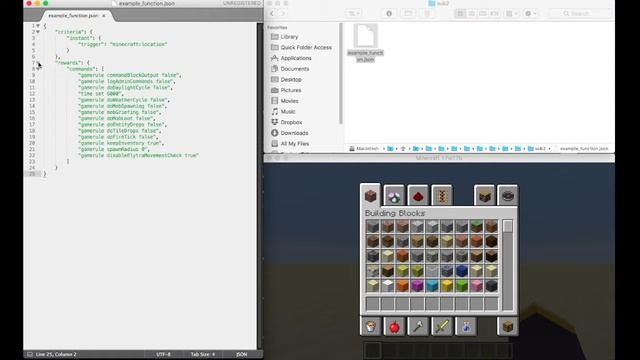
Task: Open the Brewing potion tab
Action: tap(466, 326)
